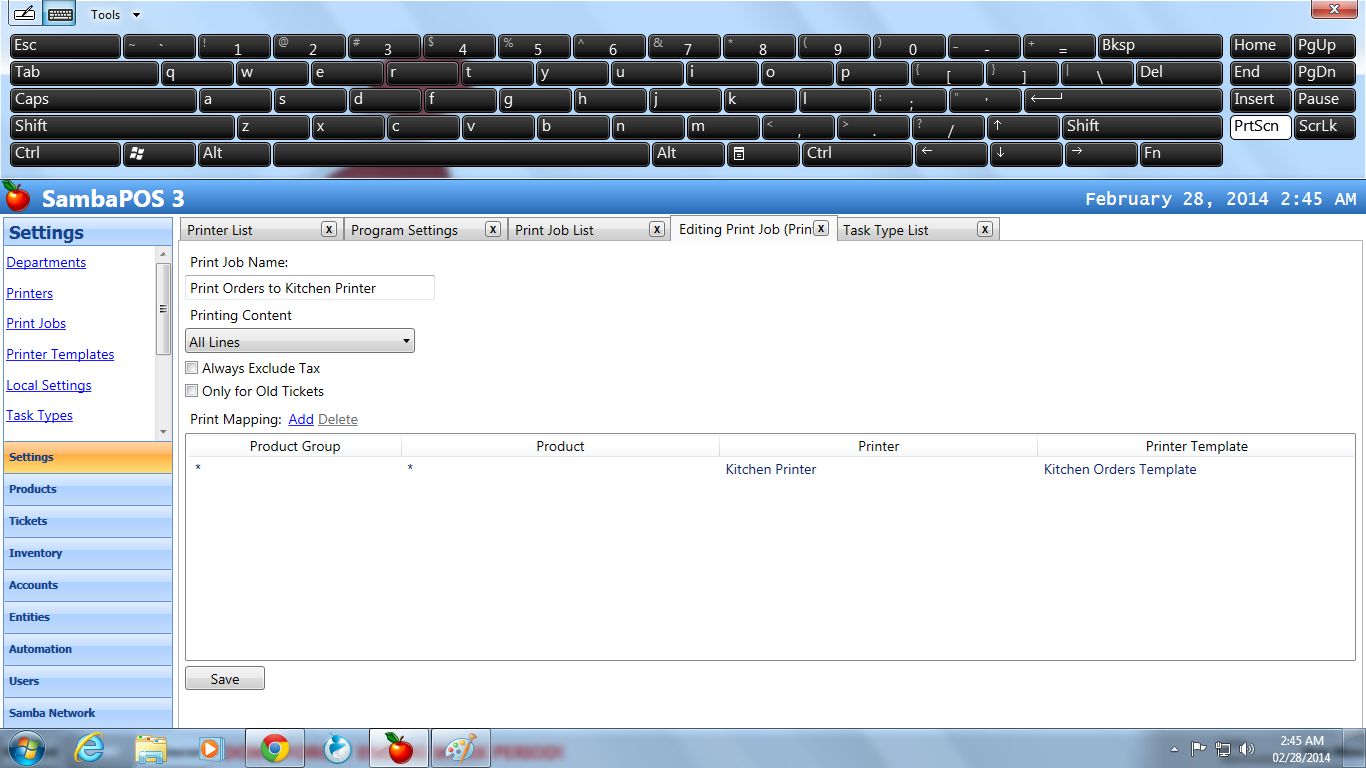Click the SambaPOS apple logo icon
The width and height of the screenshot is (1366, 768).
point(17,197)
